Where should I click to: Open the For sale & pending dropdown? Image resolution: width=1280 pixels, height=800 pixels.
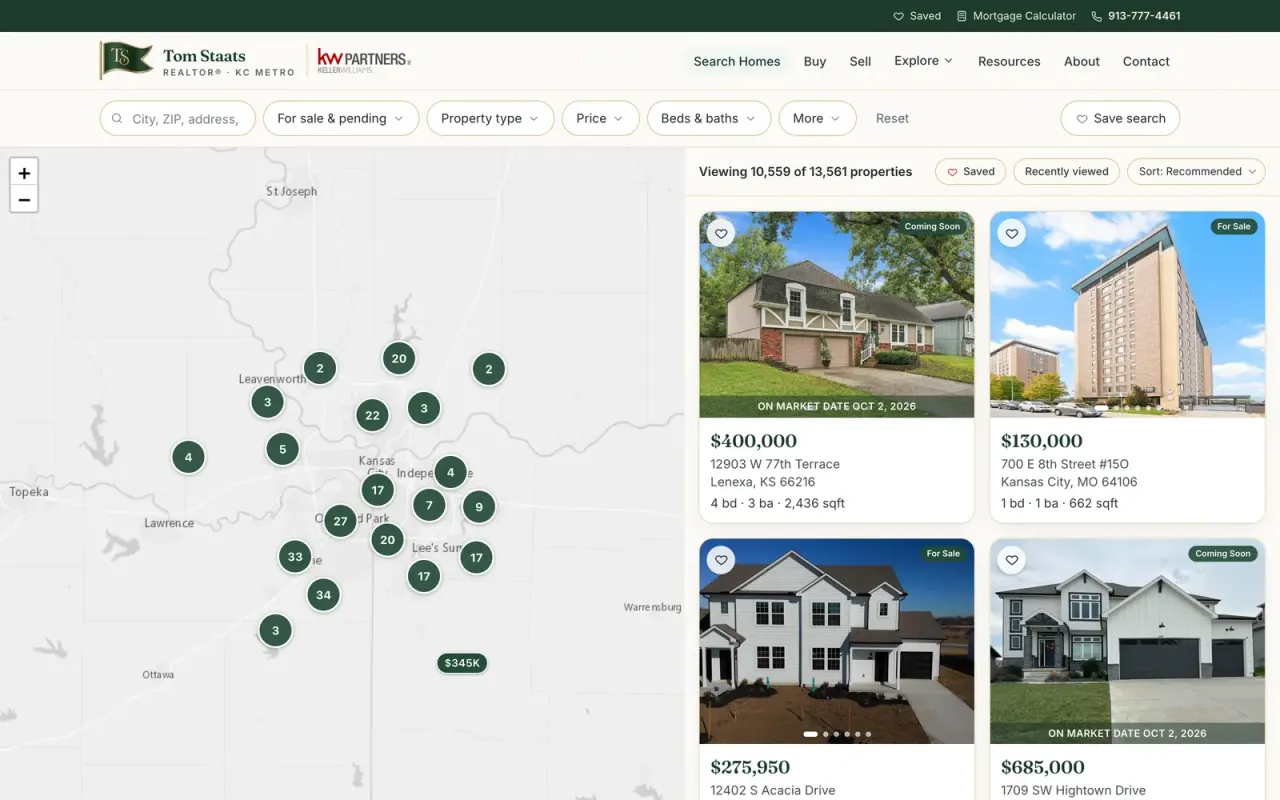341,118
